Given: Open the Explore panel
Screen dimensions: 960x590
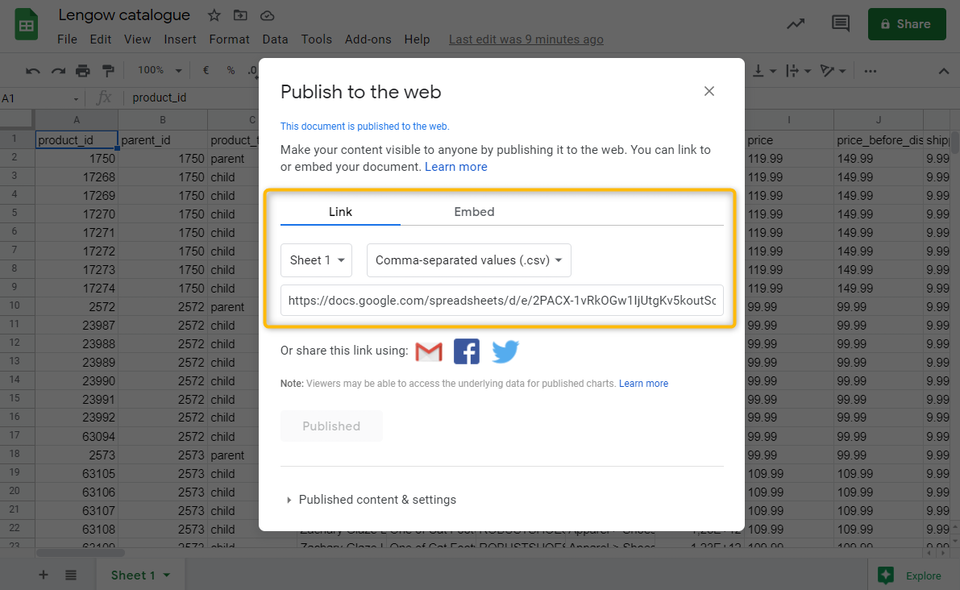Looking at the screenshot, I should tap(909, 575).
